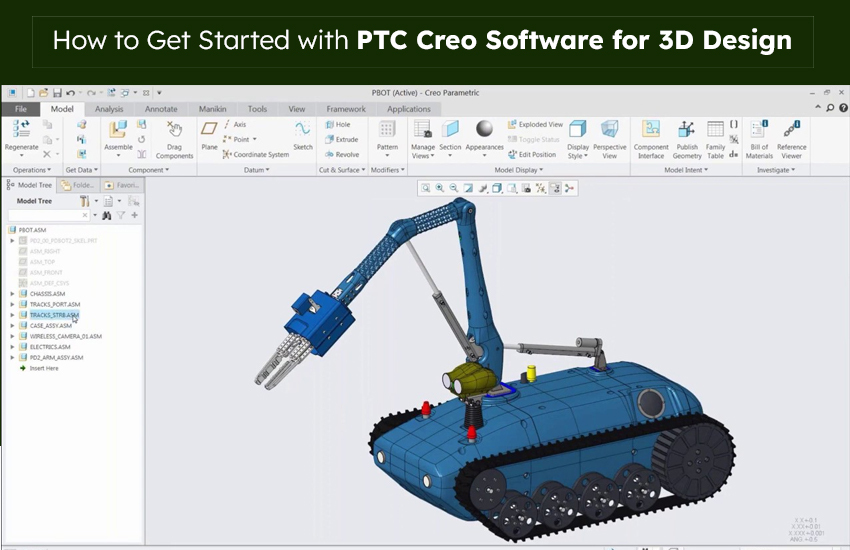Expand the Get Data group dropdown
The image size is (850, 550).
pyautogui.click(x=82, y=170)
